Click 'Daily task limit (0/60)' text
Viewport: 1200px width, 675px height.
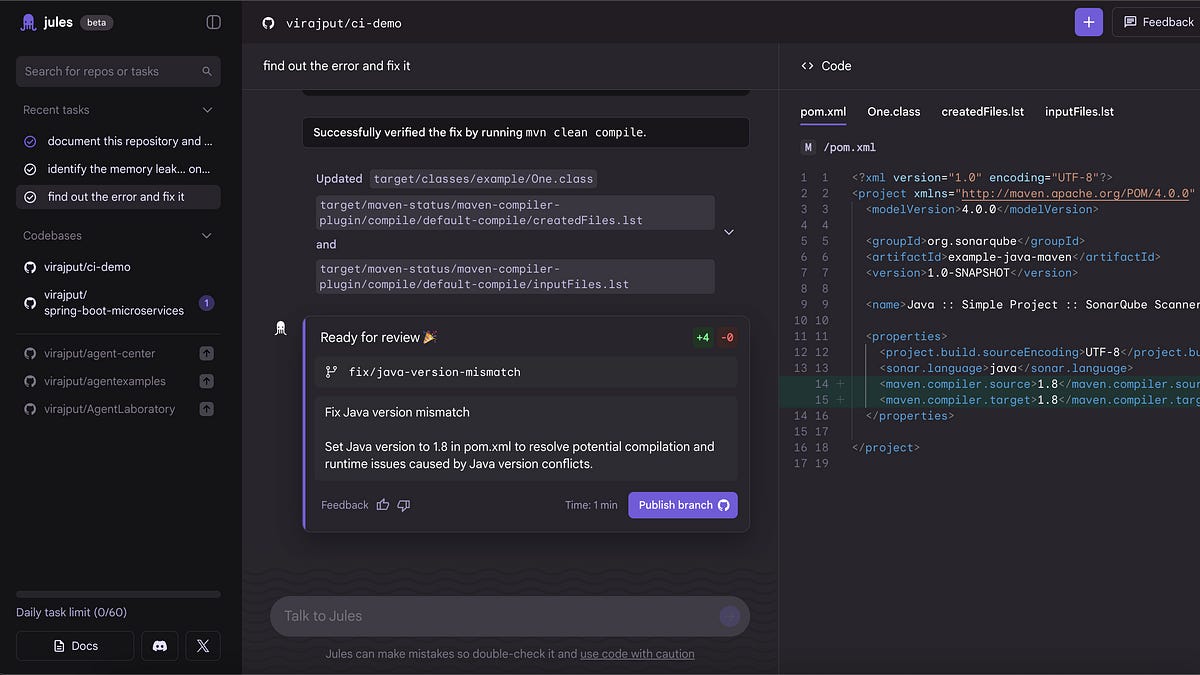(x=71, y=612)
